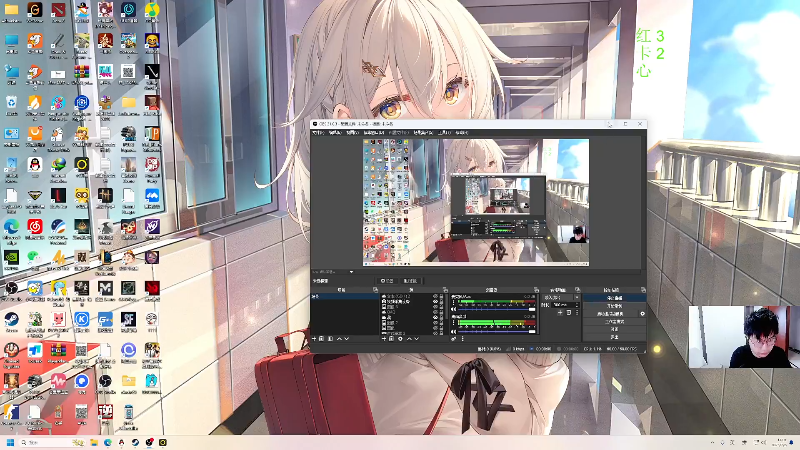
Task: Select the NVIDIA desktop shortcut
Action: pyautogui.click(x=11, y=261)
